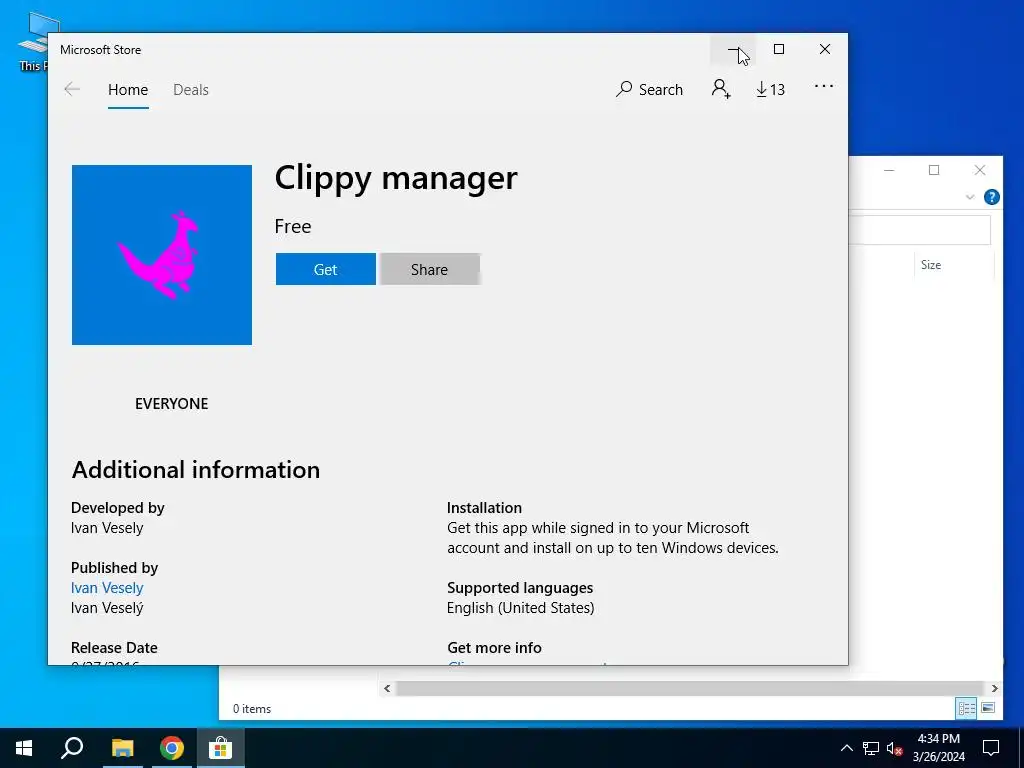Minimize the Microsoft Store window
This screenshot has height=768, width=1024.
click(x=733, y=50)
